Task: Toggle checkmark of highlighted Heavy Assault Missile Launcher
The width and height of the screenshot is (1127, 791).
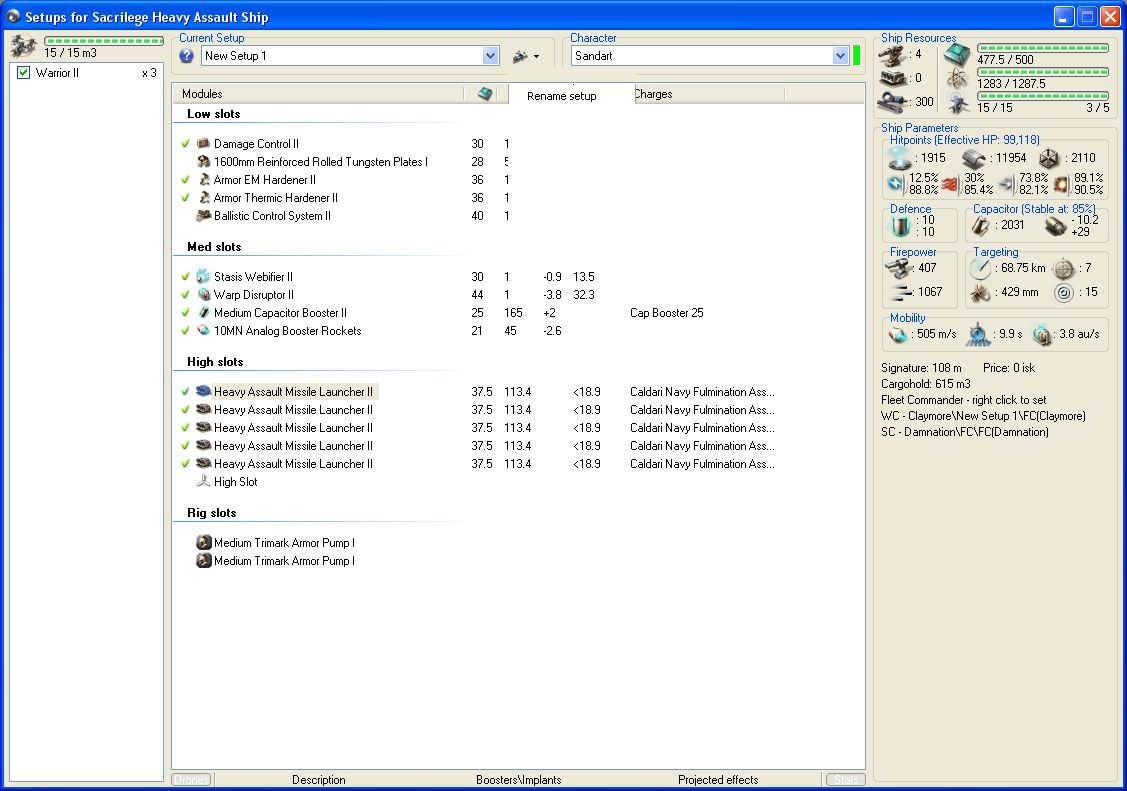Action: [x=185, y=392]
